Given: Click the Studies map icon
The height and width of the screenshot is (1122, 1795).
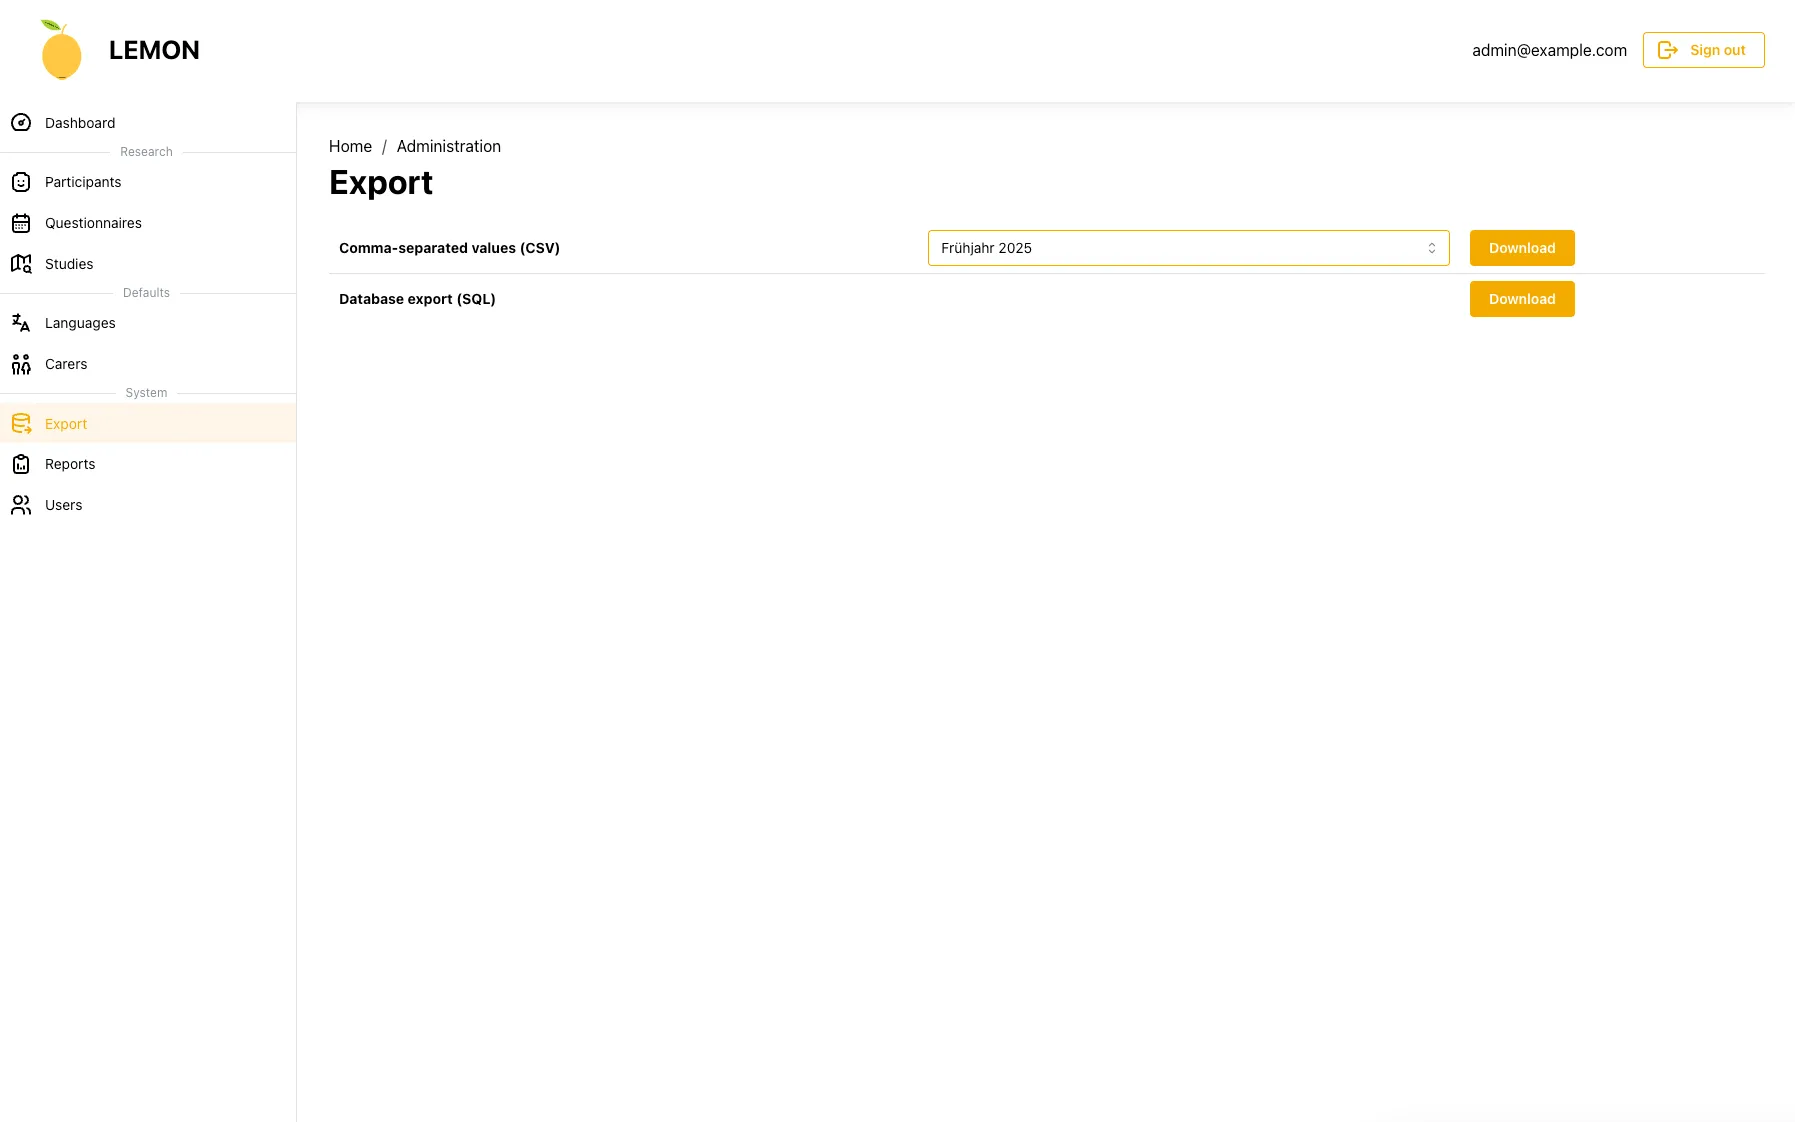Looking at the screenshot, I should pyautogui.click(x=22, y=264).
